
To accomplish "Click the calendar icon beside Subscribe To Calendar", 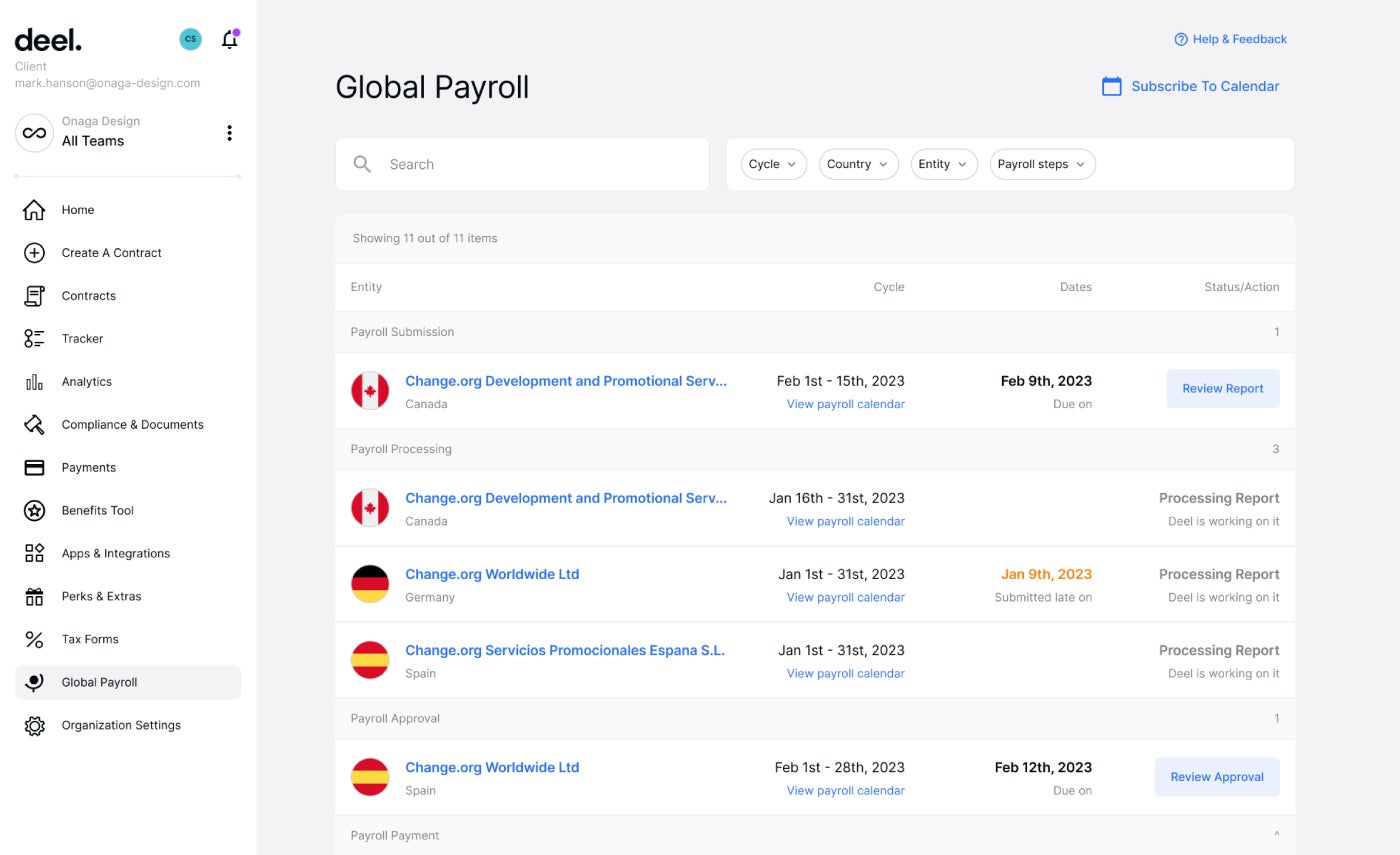I will pos(1111,86).
